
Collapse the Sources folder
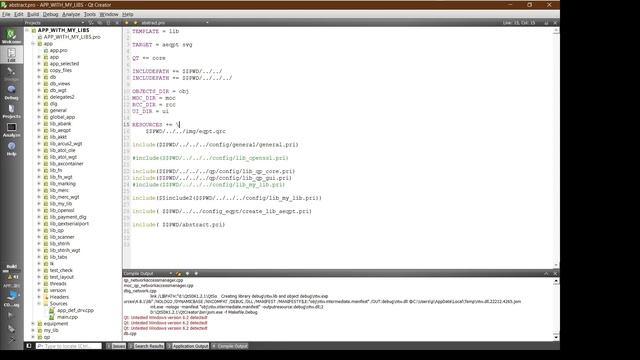coord(39,304)
